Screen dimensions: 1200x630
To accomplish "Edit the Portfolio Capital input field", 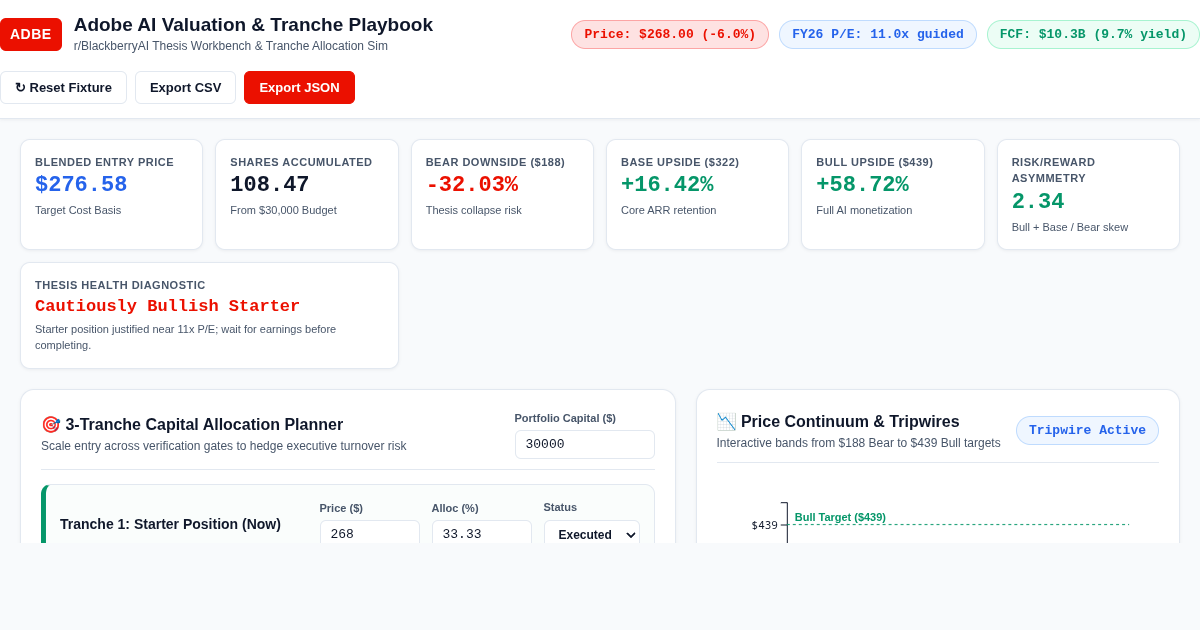I will coord(585,444).
